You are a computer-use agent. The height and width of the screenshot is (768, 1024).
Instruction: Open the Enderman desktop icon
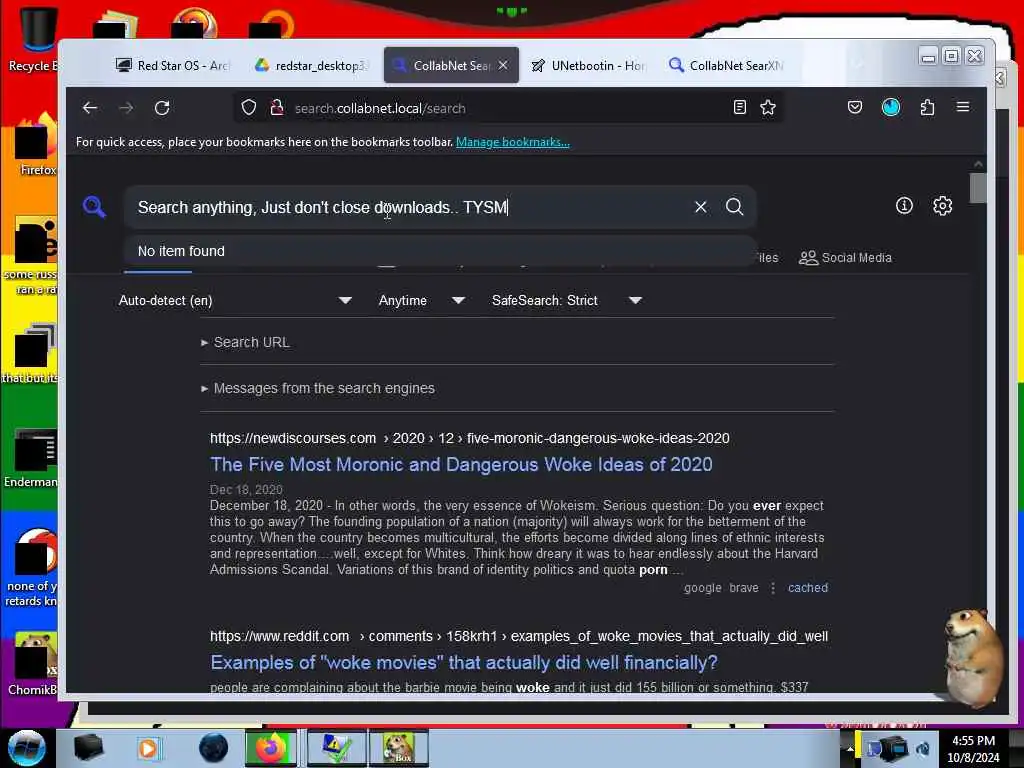31,457
